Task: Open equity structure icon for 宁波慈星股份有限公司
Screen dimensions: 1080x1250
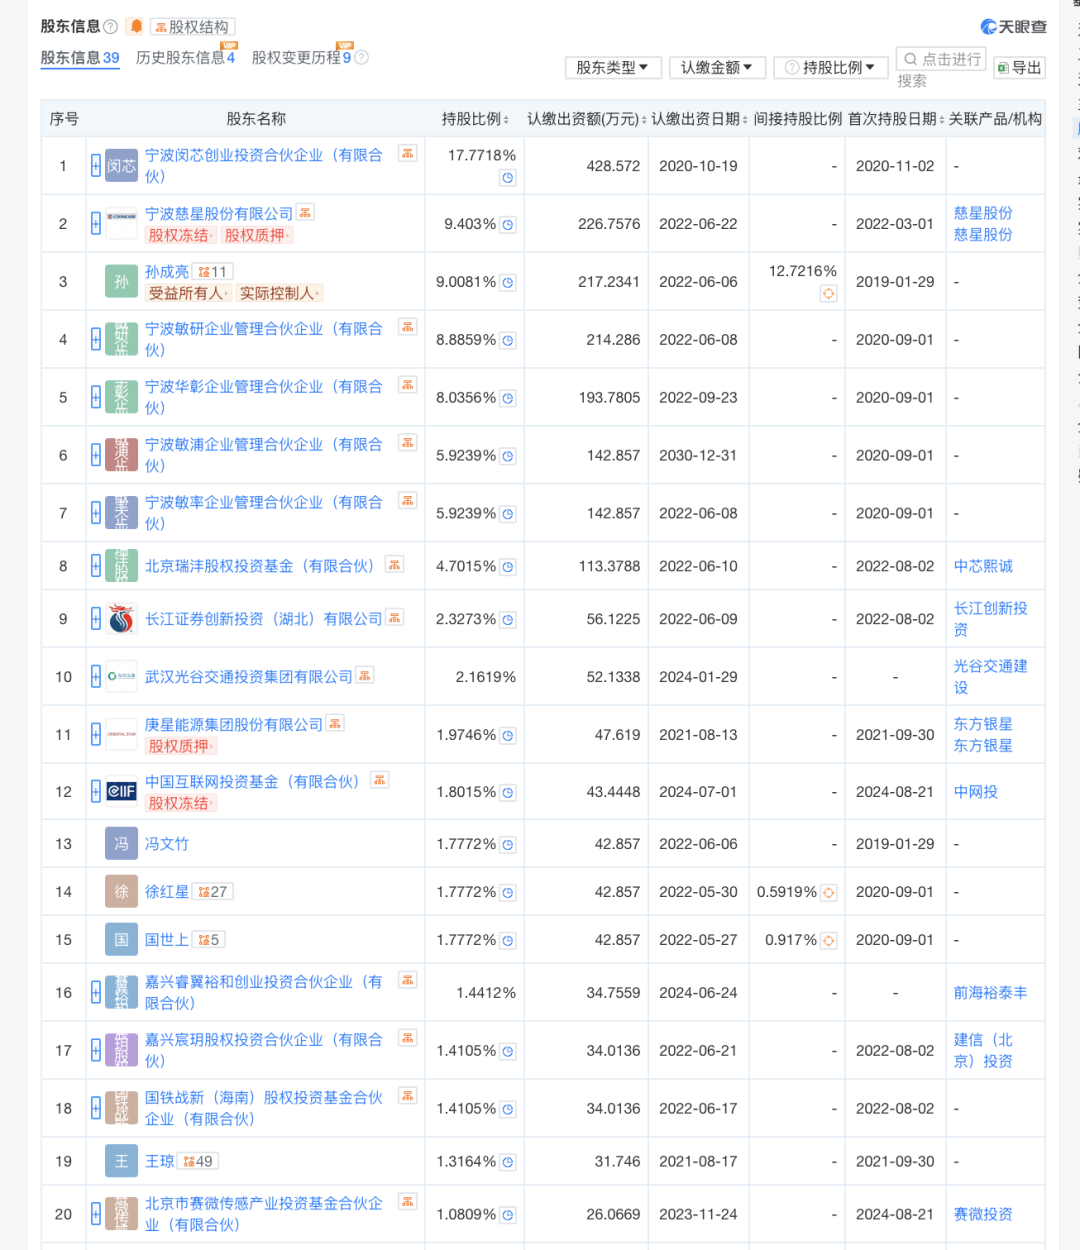Action: point(305,212)
